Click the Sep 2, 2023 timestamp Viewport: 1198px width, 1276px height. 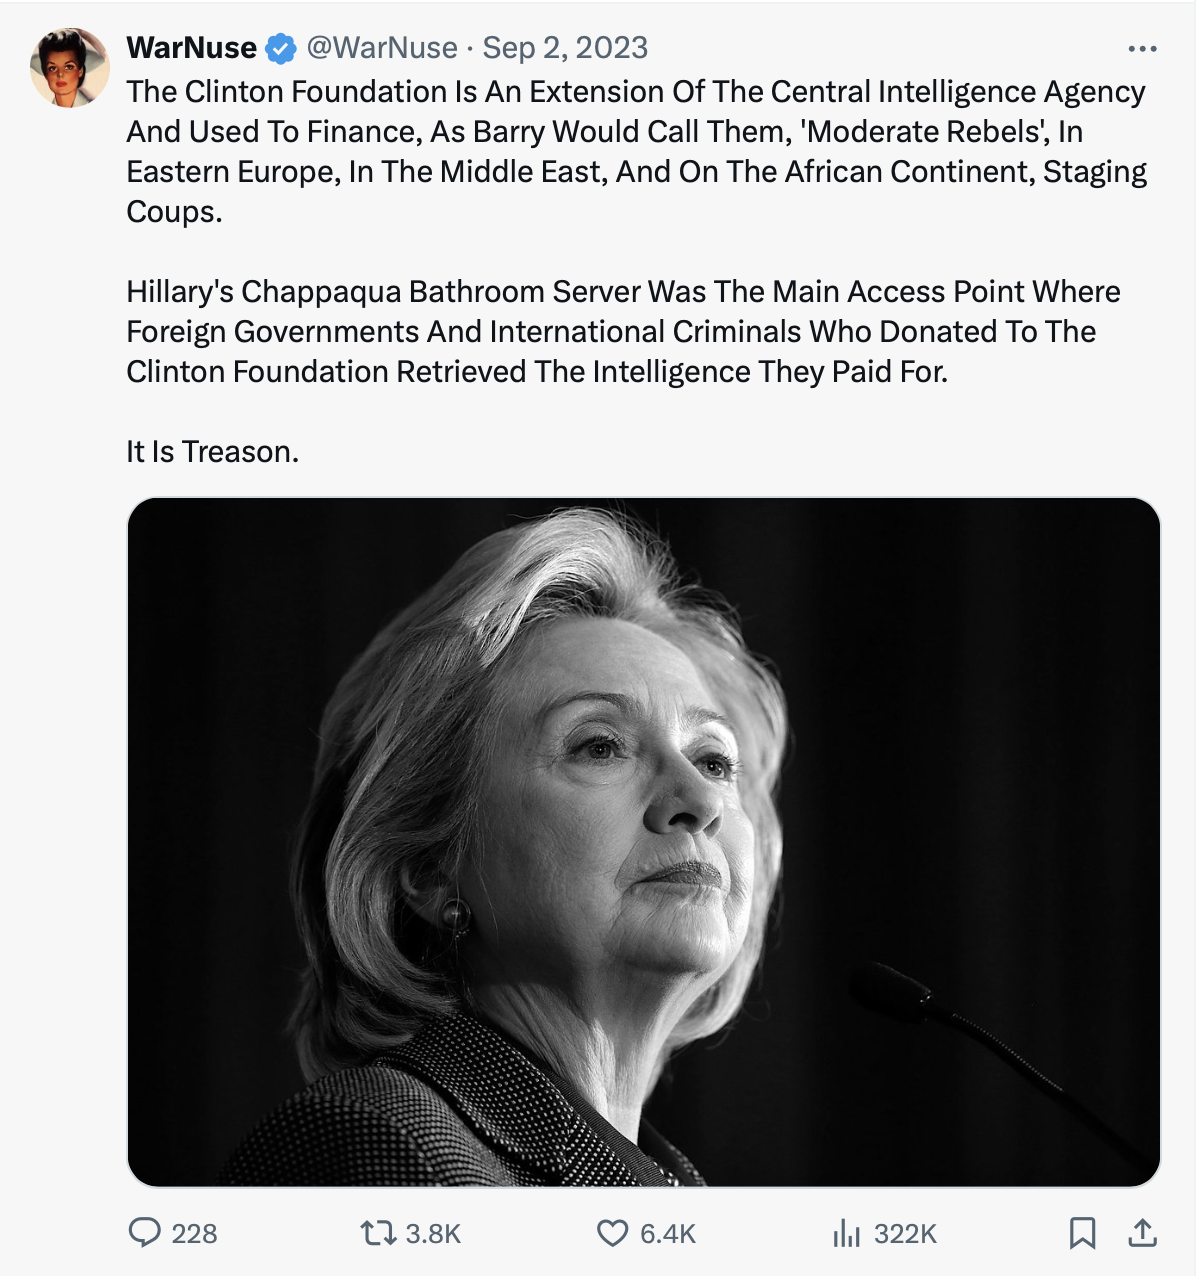(x=565, y=48)
